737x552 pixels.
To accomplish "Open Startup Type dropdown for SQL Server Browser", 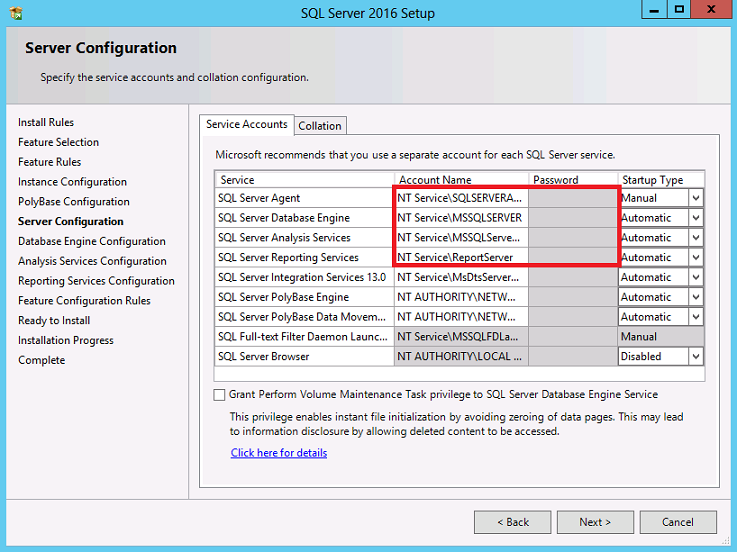I will point(696,356).
